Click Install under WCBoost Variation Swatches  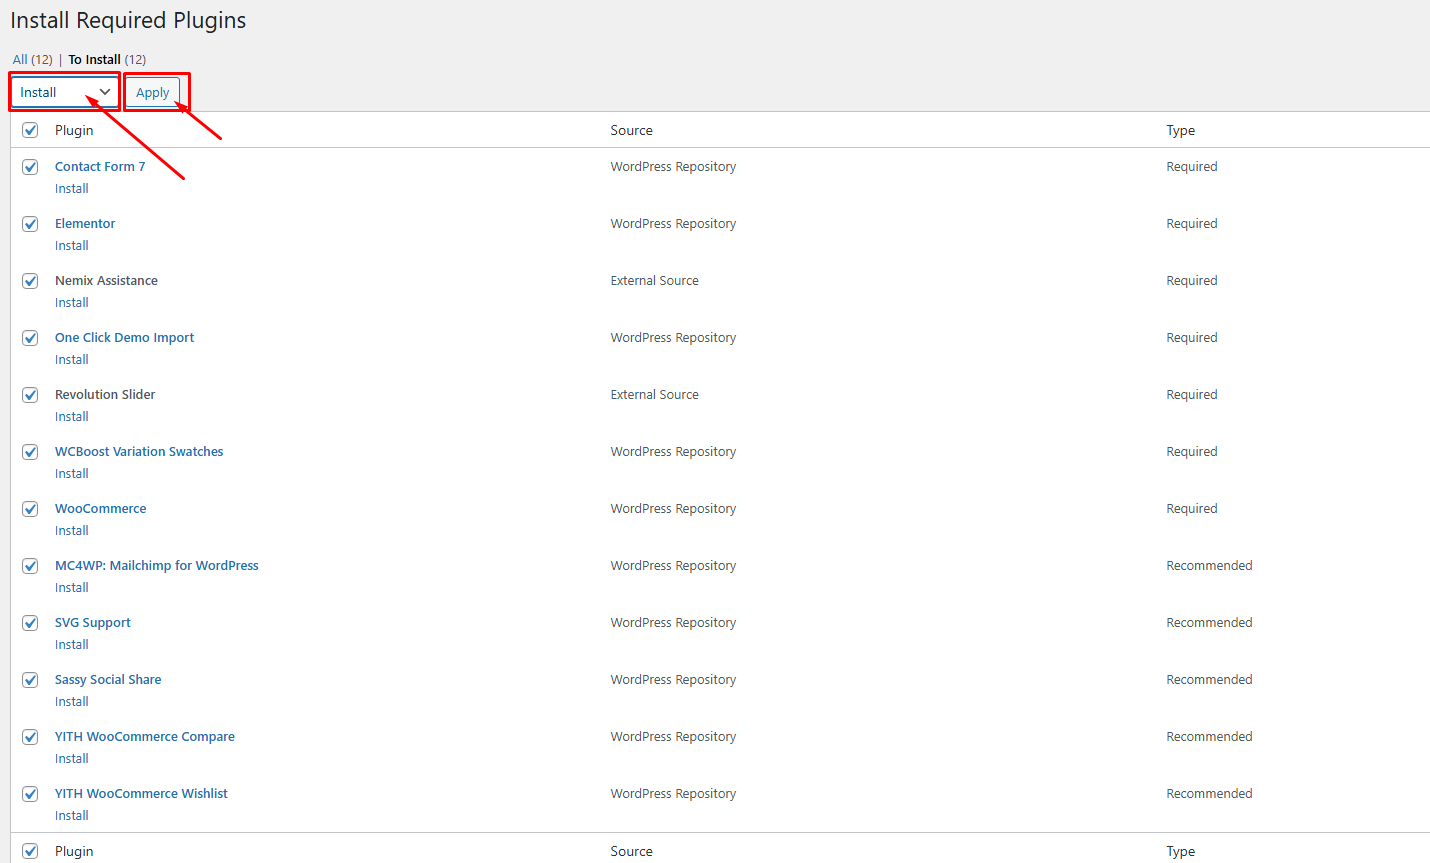[x=72, y=474]
